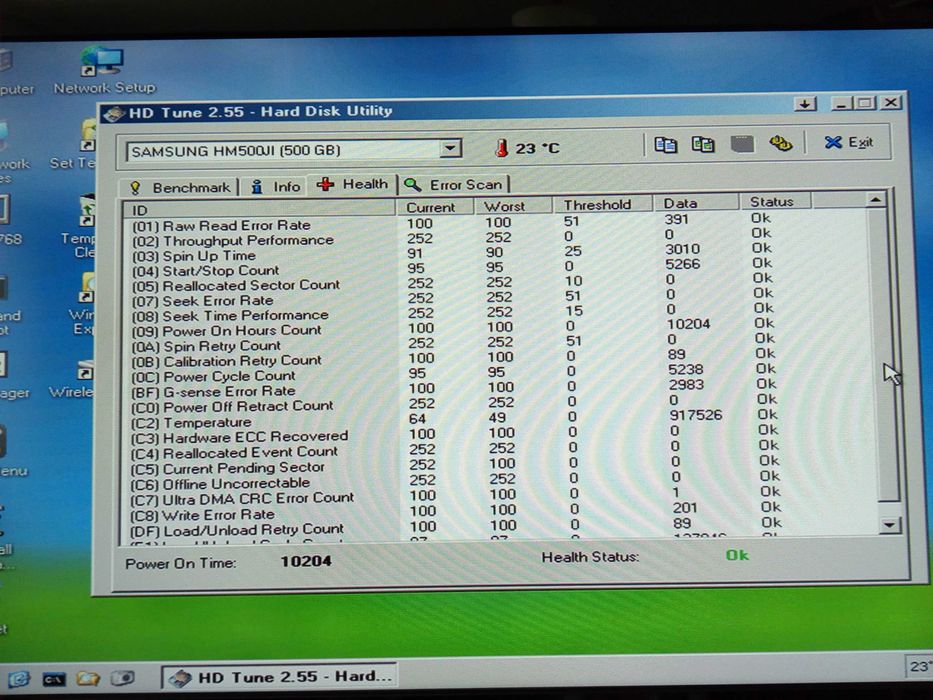Click the 23 °C temperature indicator
Screen dimensions: 933x700
click(x=527, y=148)
